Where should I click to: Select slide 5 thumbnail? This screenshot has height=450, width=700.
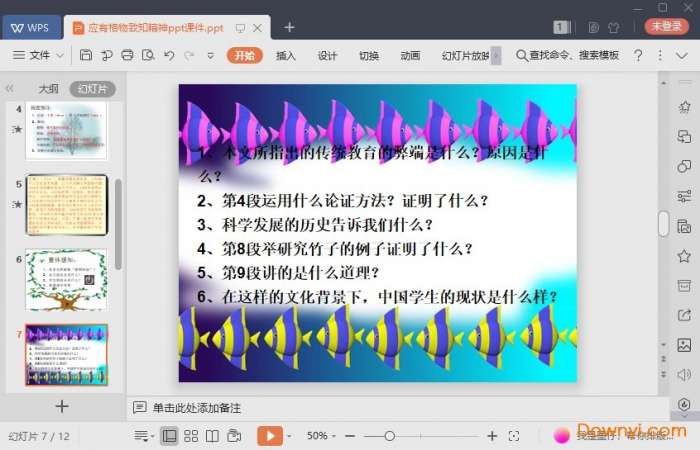click(67, 205)
